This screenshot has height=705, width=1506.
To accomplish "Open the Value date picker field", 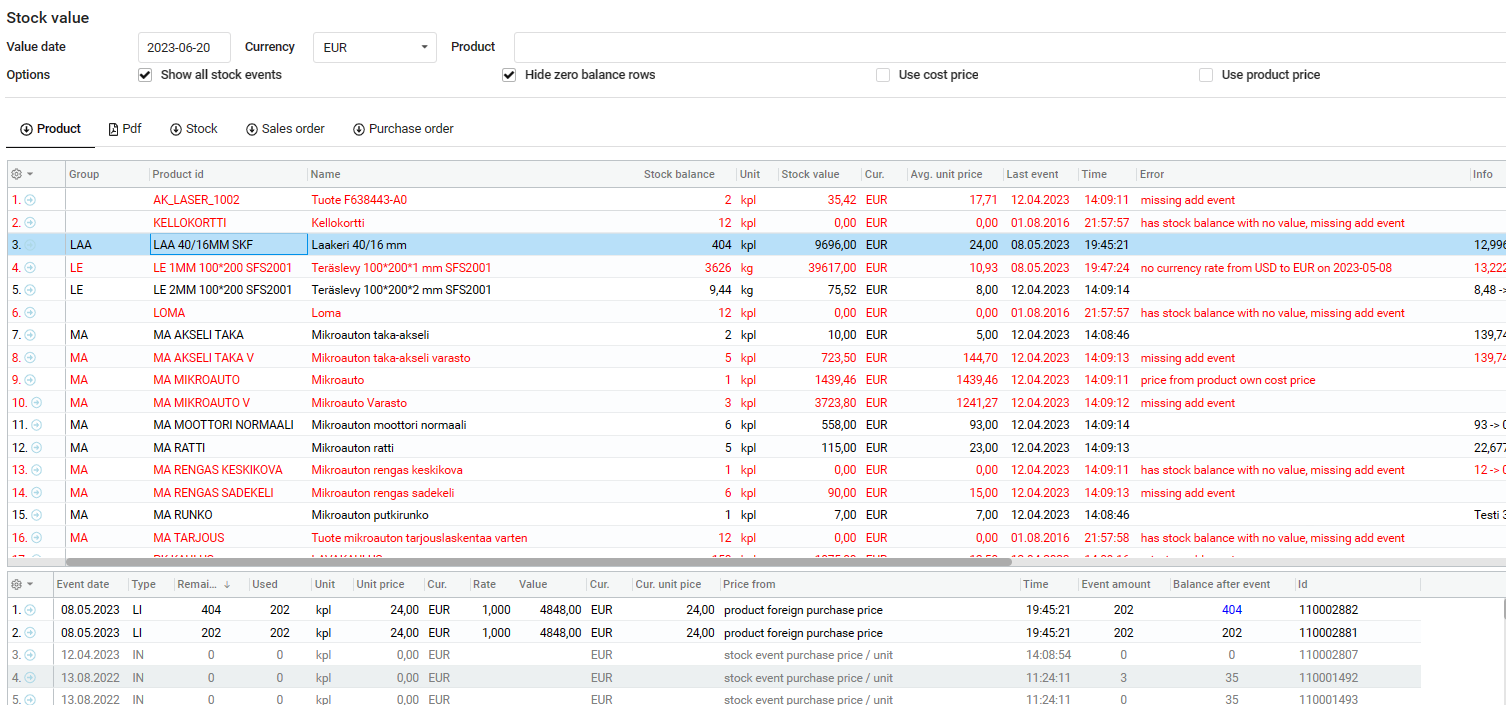I will click(183, 47).
